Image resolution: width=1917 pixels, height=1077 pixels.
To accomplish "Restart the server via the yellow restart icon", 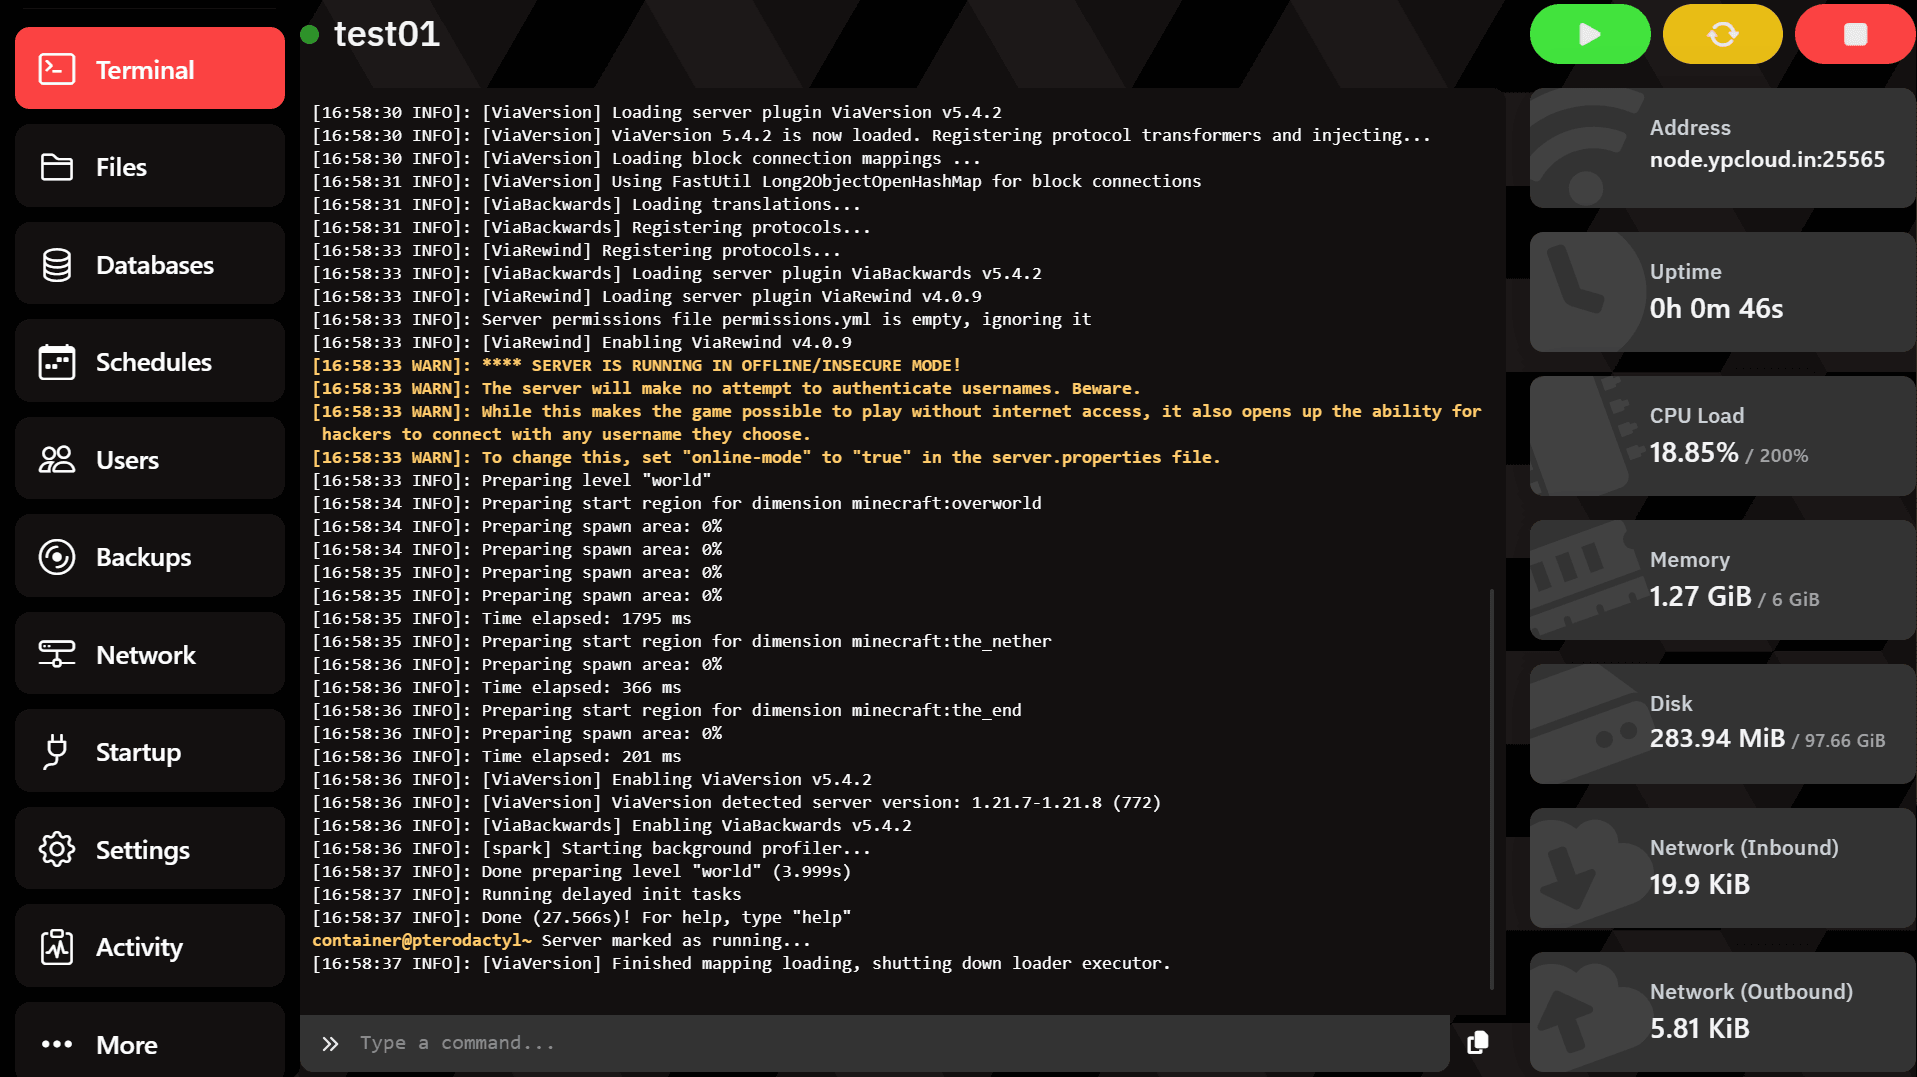I will pos(1722,33).
